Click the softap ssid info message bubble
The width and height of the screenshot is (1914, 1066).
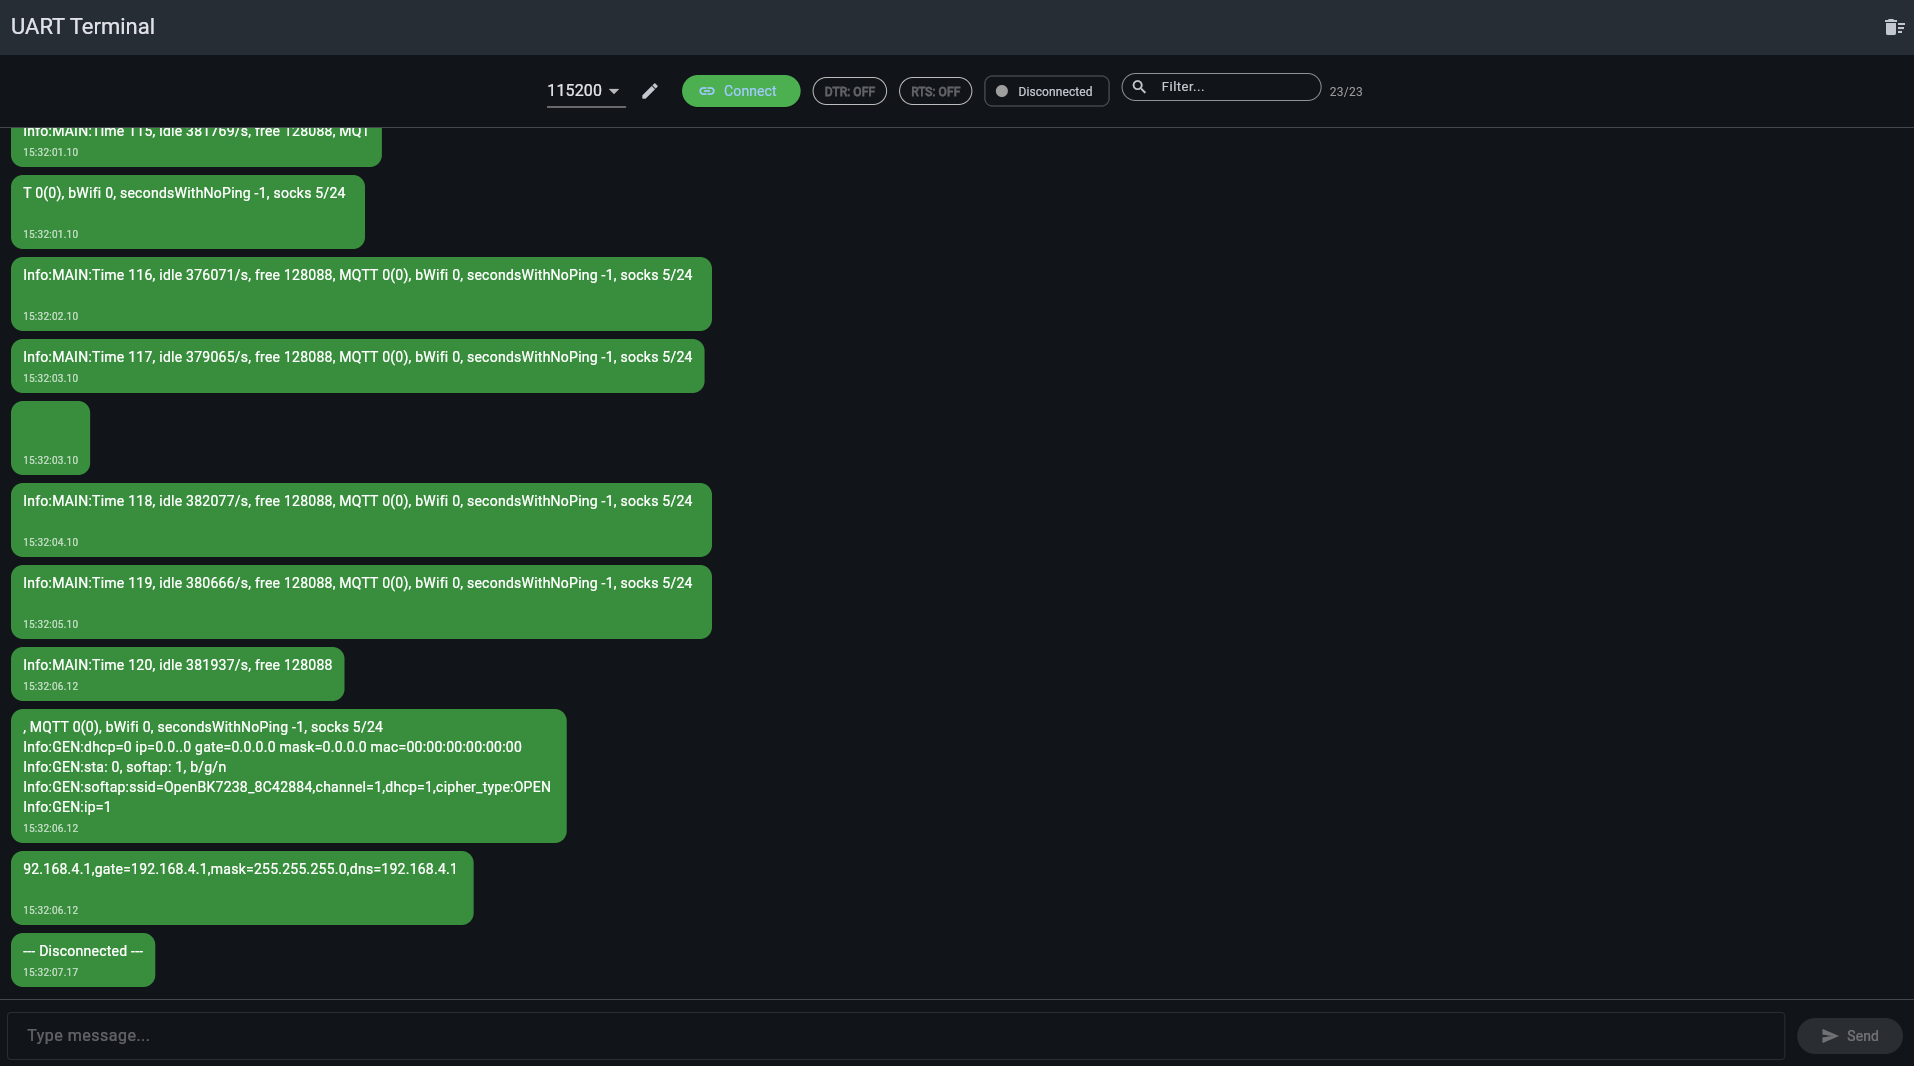[x=288, y=776]
